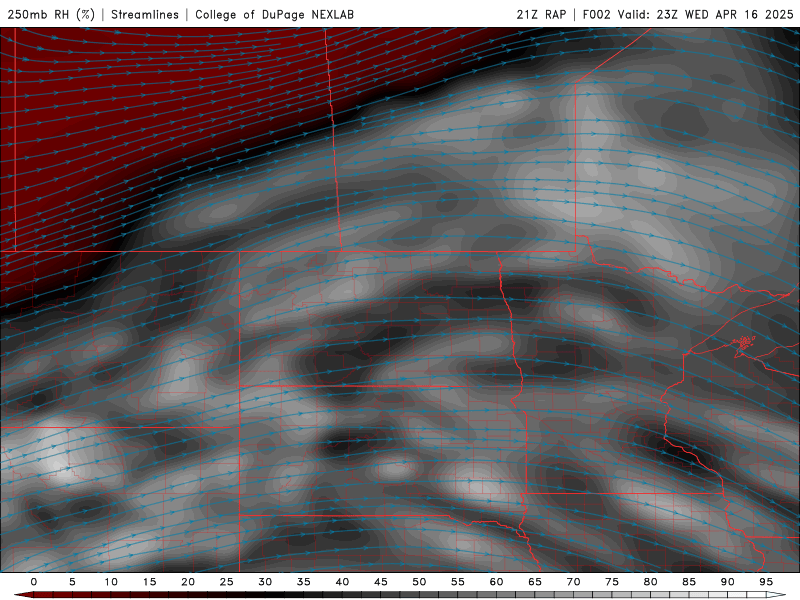Click the '45' colorbar label
Viewport: 800px width, 600px height.
tap(381, 582)
